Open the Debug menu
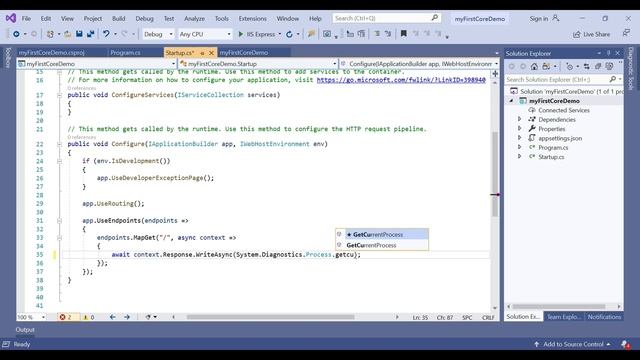The height and width of the screenshot is (360, 640). pos(144,19)
